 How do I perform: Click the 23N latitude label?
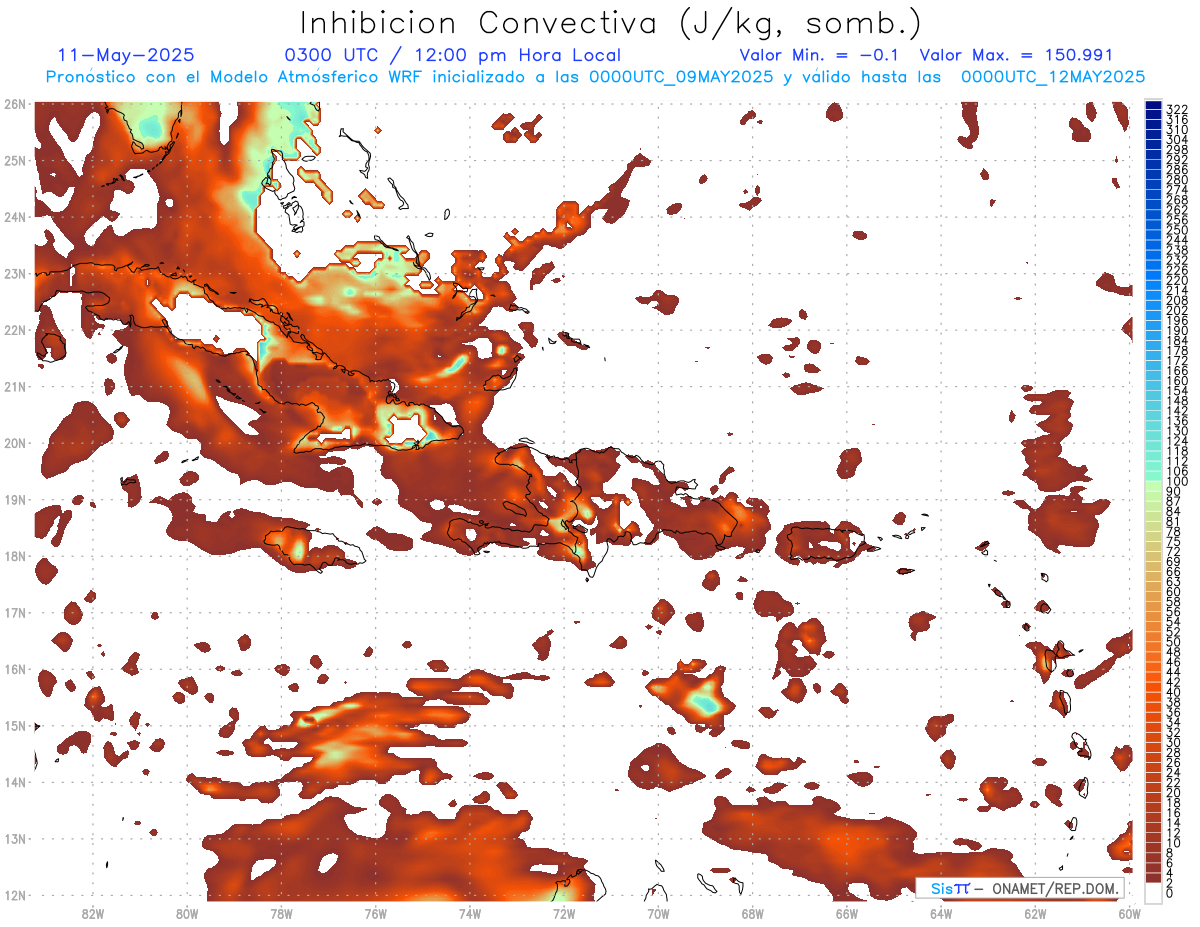[x=15, y=274]
